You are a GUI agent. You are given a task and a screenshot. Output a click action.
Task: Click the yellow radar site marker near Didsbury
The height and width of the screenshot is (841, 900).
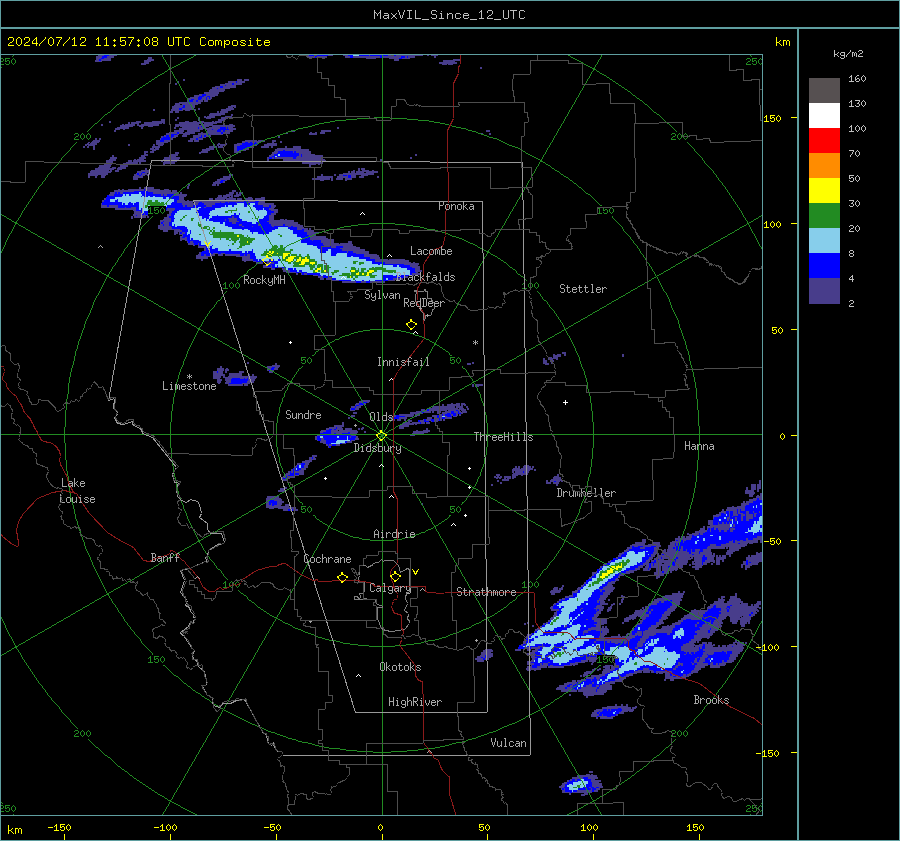[382, 435]
